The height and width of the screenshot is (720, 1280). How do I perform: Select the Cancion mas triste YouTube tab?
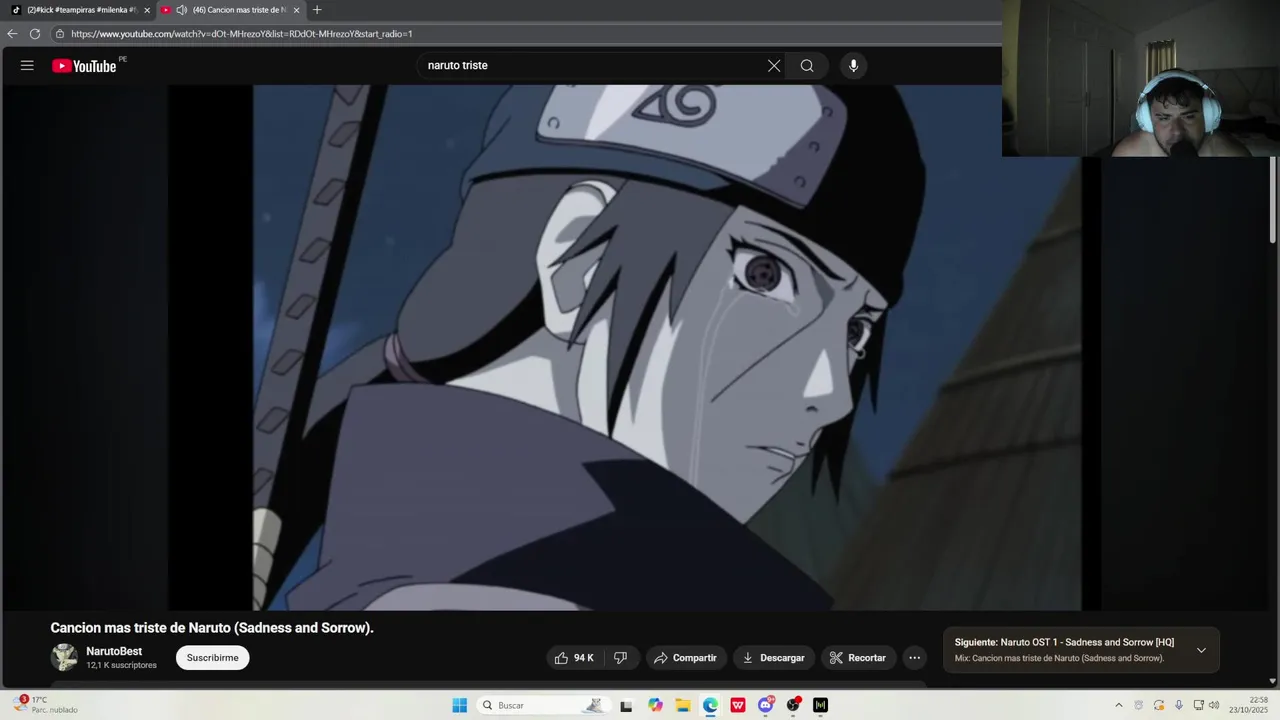pyautogui.click(x=232, y=10)
